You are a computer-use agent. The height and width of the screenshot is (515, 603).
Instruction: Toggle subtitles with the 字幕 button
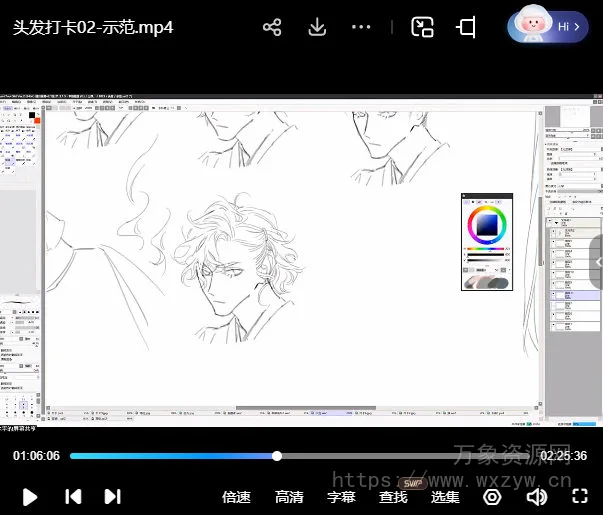click(342, 497)
